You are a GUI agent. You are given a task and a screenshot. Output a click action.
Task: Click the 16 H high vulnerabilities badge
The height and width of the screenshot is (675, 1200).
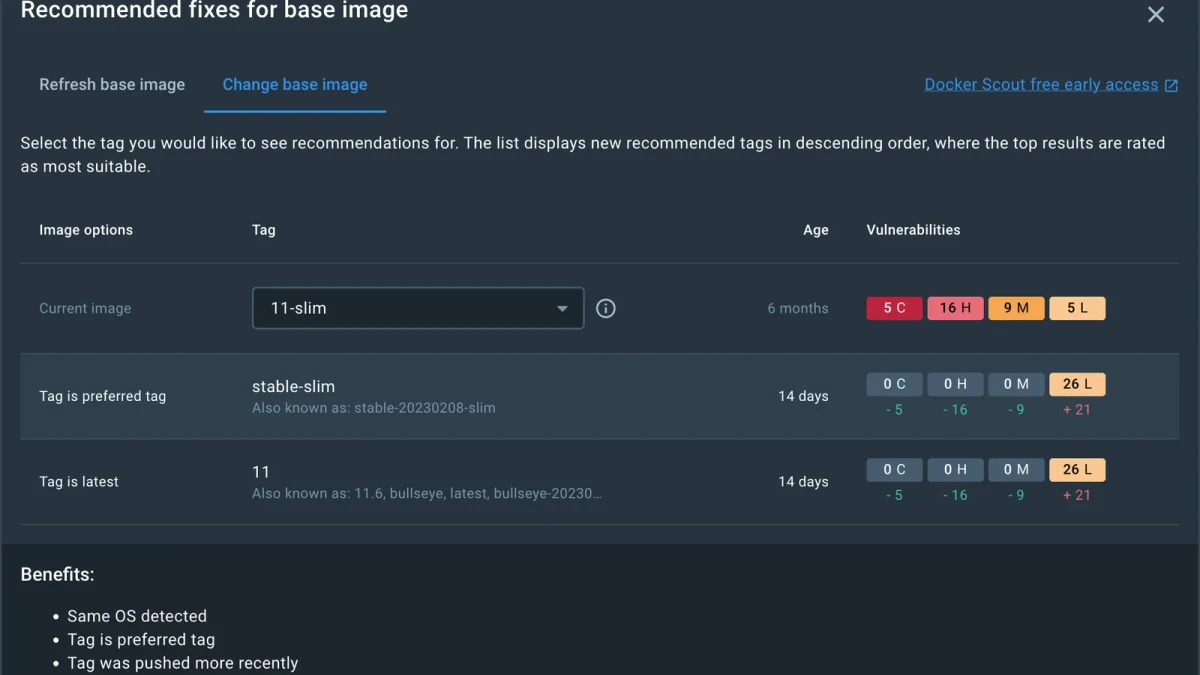point(956,308)
